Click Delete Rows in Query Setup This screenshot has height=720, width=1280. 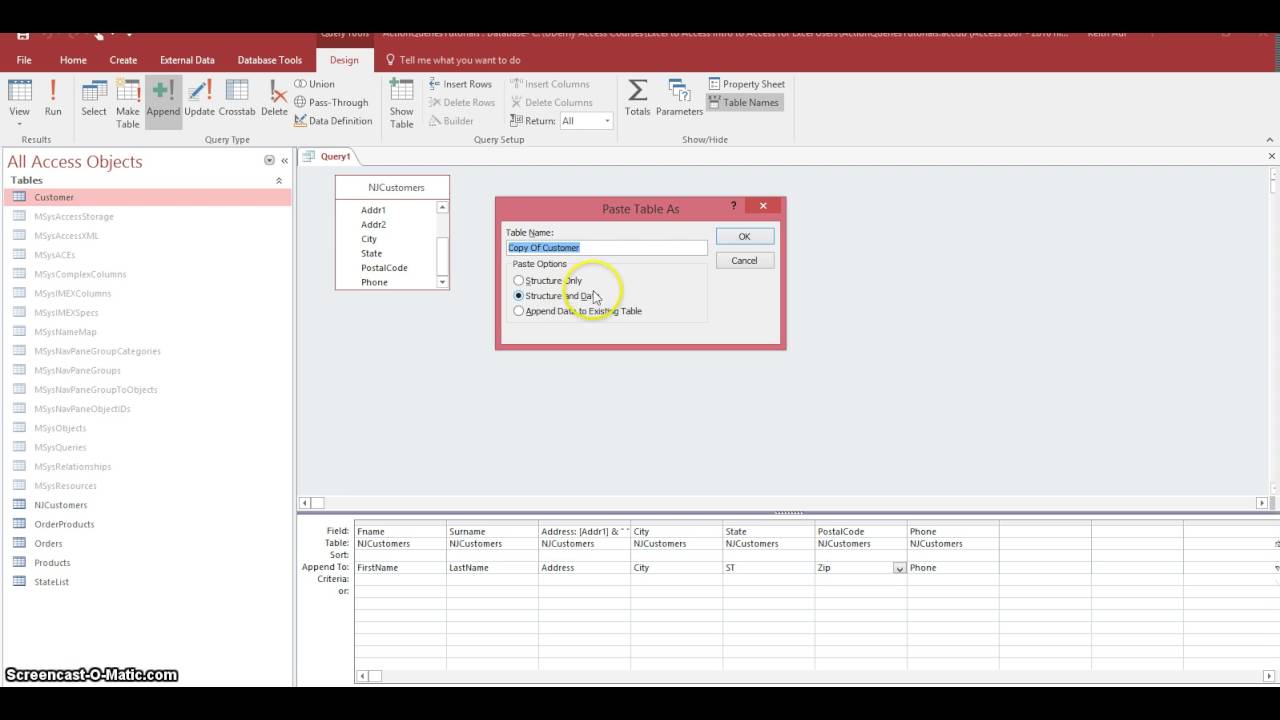pos(462,102)
